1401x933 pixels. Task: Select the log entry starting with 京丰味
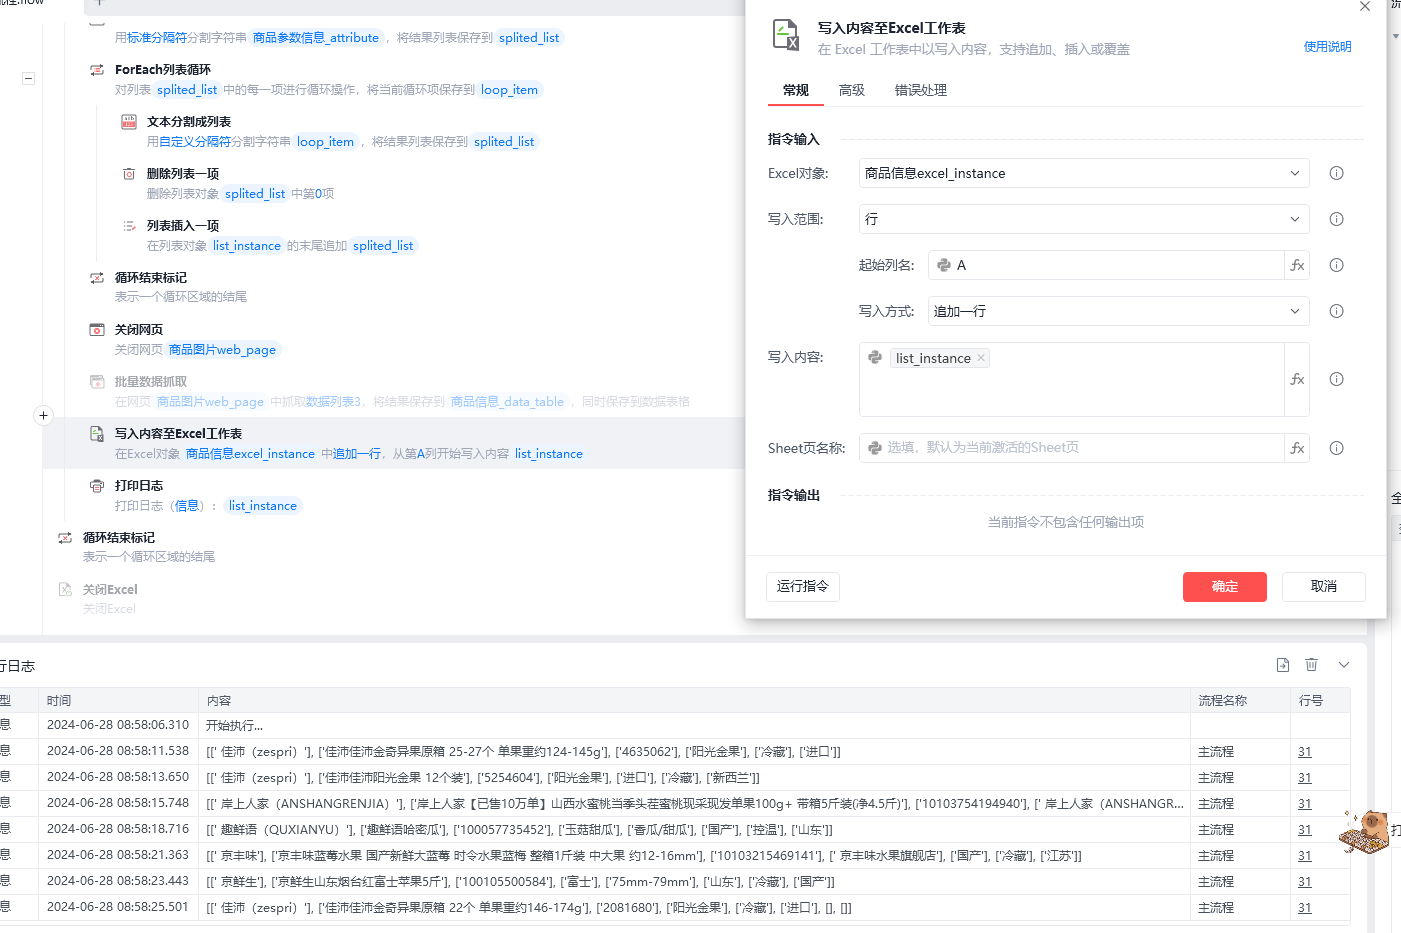click(643, 856)
